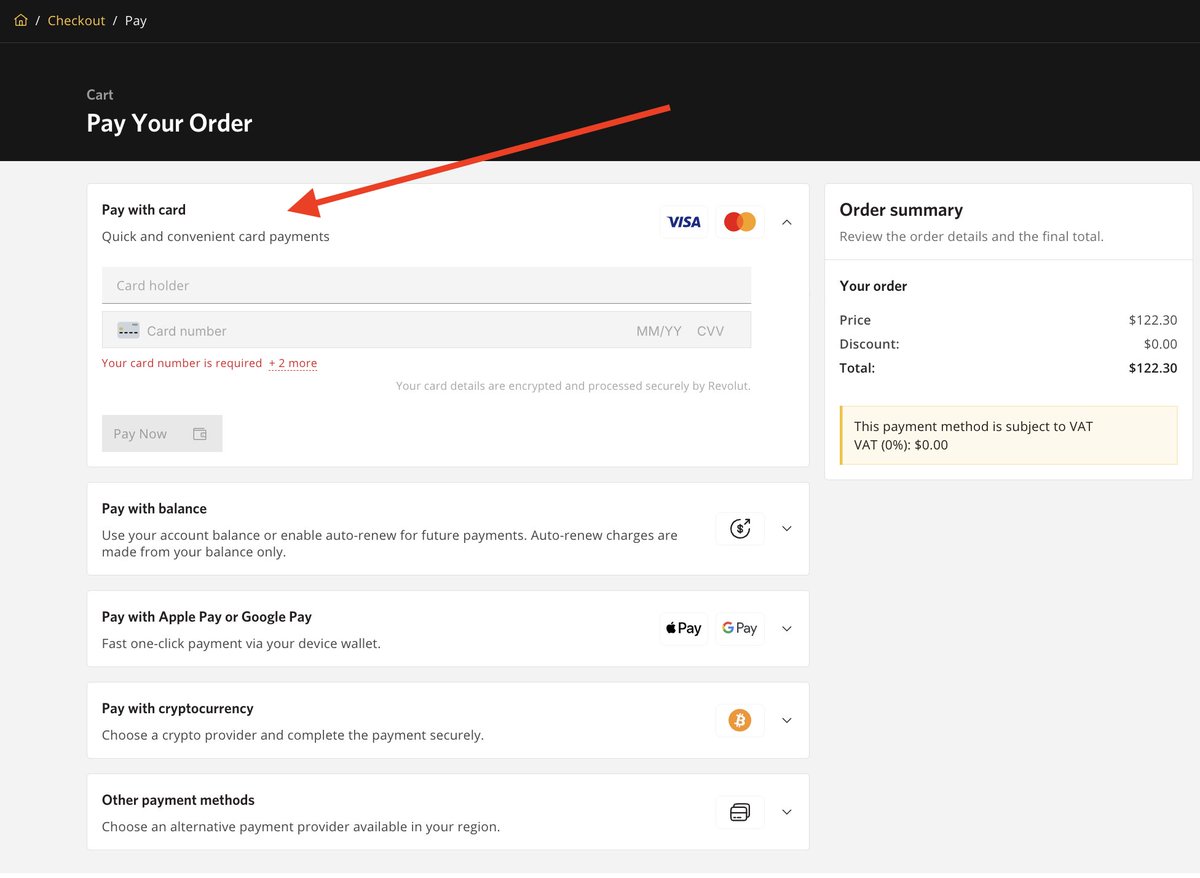The height and width of the screenshot is (878, 1200).
Task: Collapse the Pay with card section
Action: (x=787, y=222)
